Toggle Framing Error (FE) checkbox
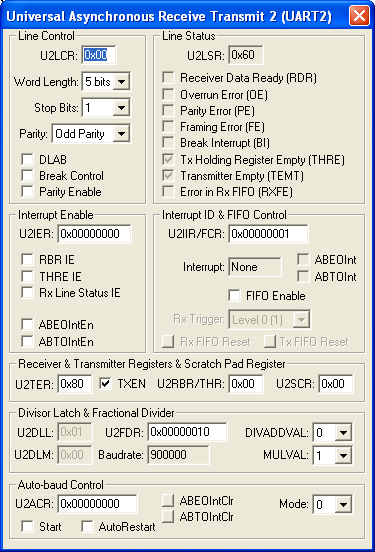The image size is (375, 552). pyautogui.click(x=168, y=126)
